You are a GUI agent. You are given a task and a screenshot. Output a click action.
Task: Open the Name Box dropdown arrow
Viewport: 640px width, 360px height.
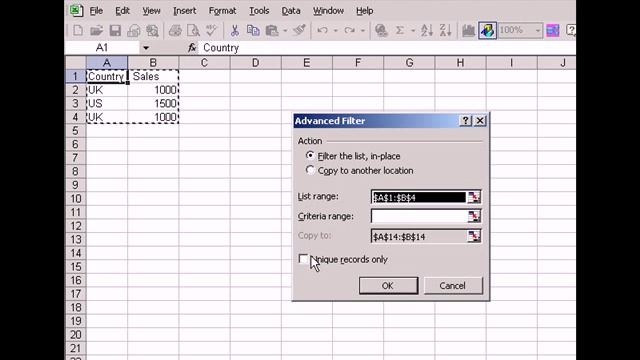tap(146, 48)
